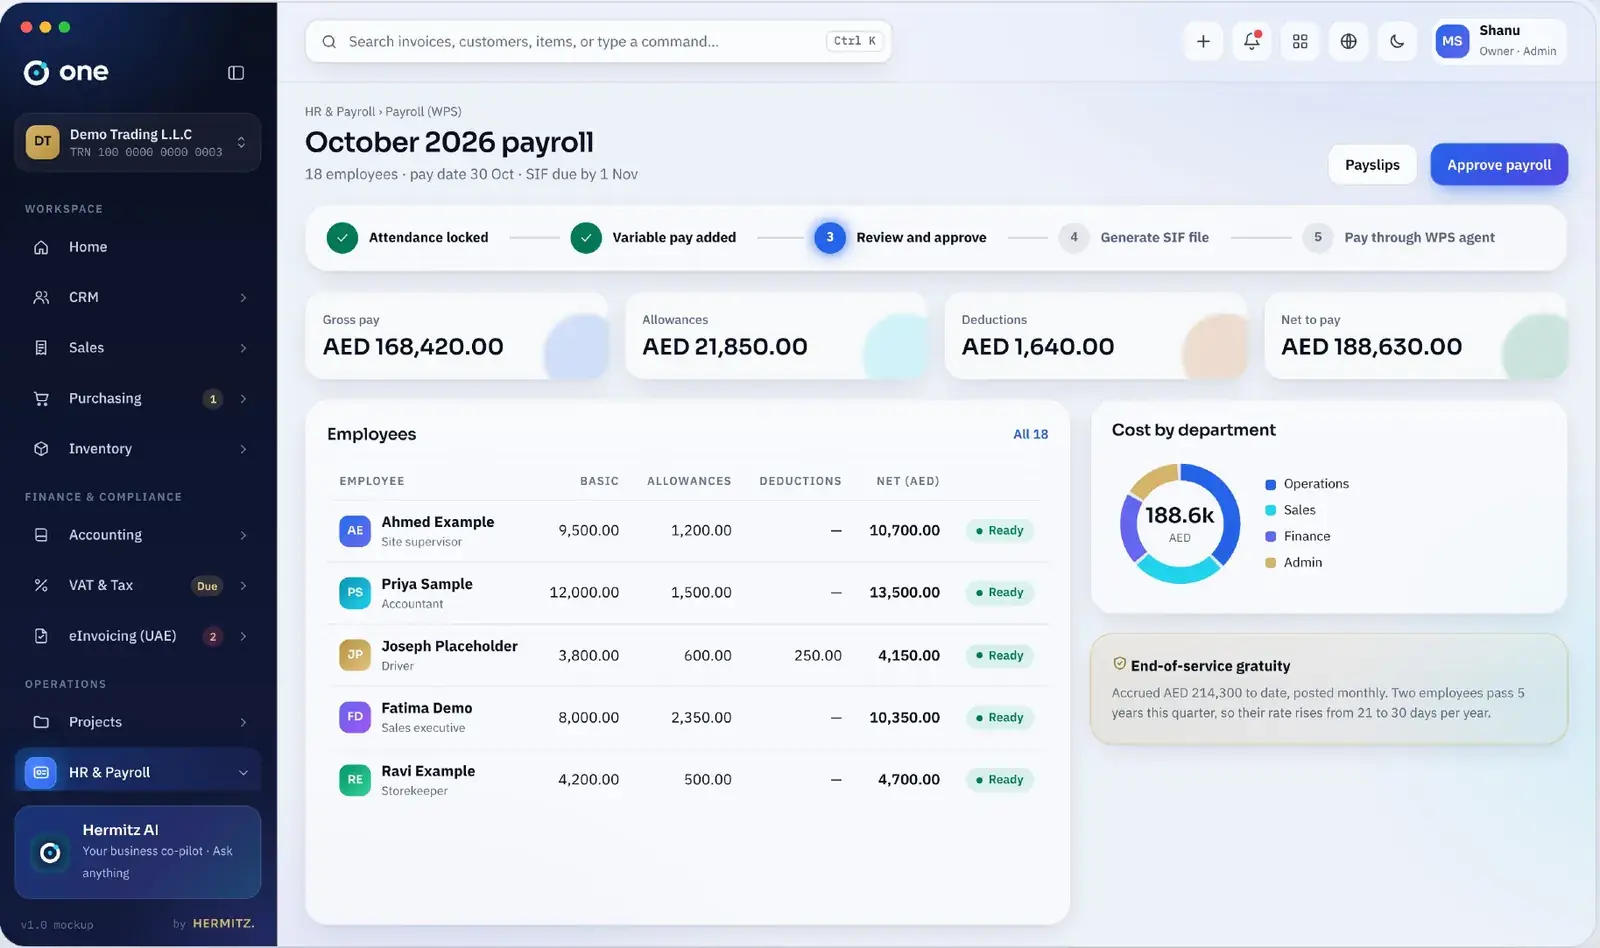Expand the VAT & Tax chevron
Image resolution: width=1600 pixels, height=948 pixels.
[x=243, y=586]
